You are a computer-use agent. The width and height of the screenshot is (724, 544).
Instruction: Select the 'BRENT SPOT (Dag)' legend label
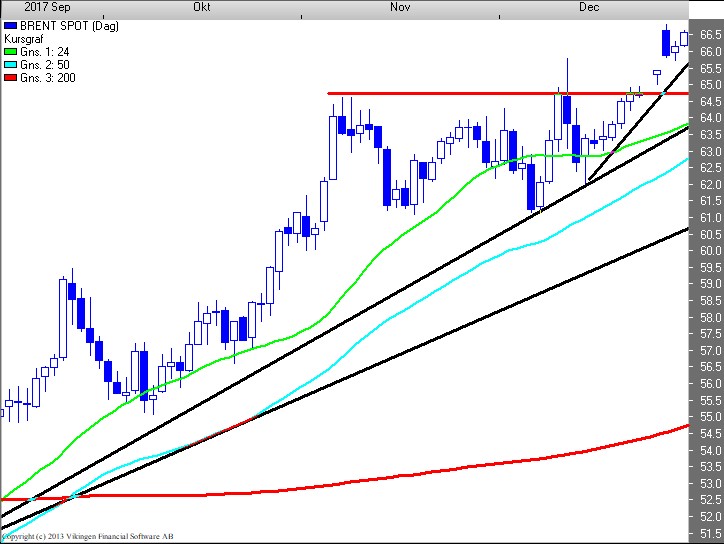[69, 26]
